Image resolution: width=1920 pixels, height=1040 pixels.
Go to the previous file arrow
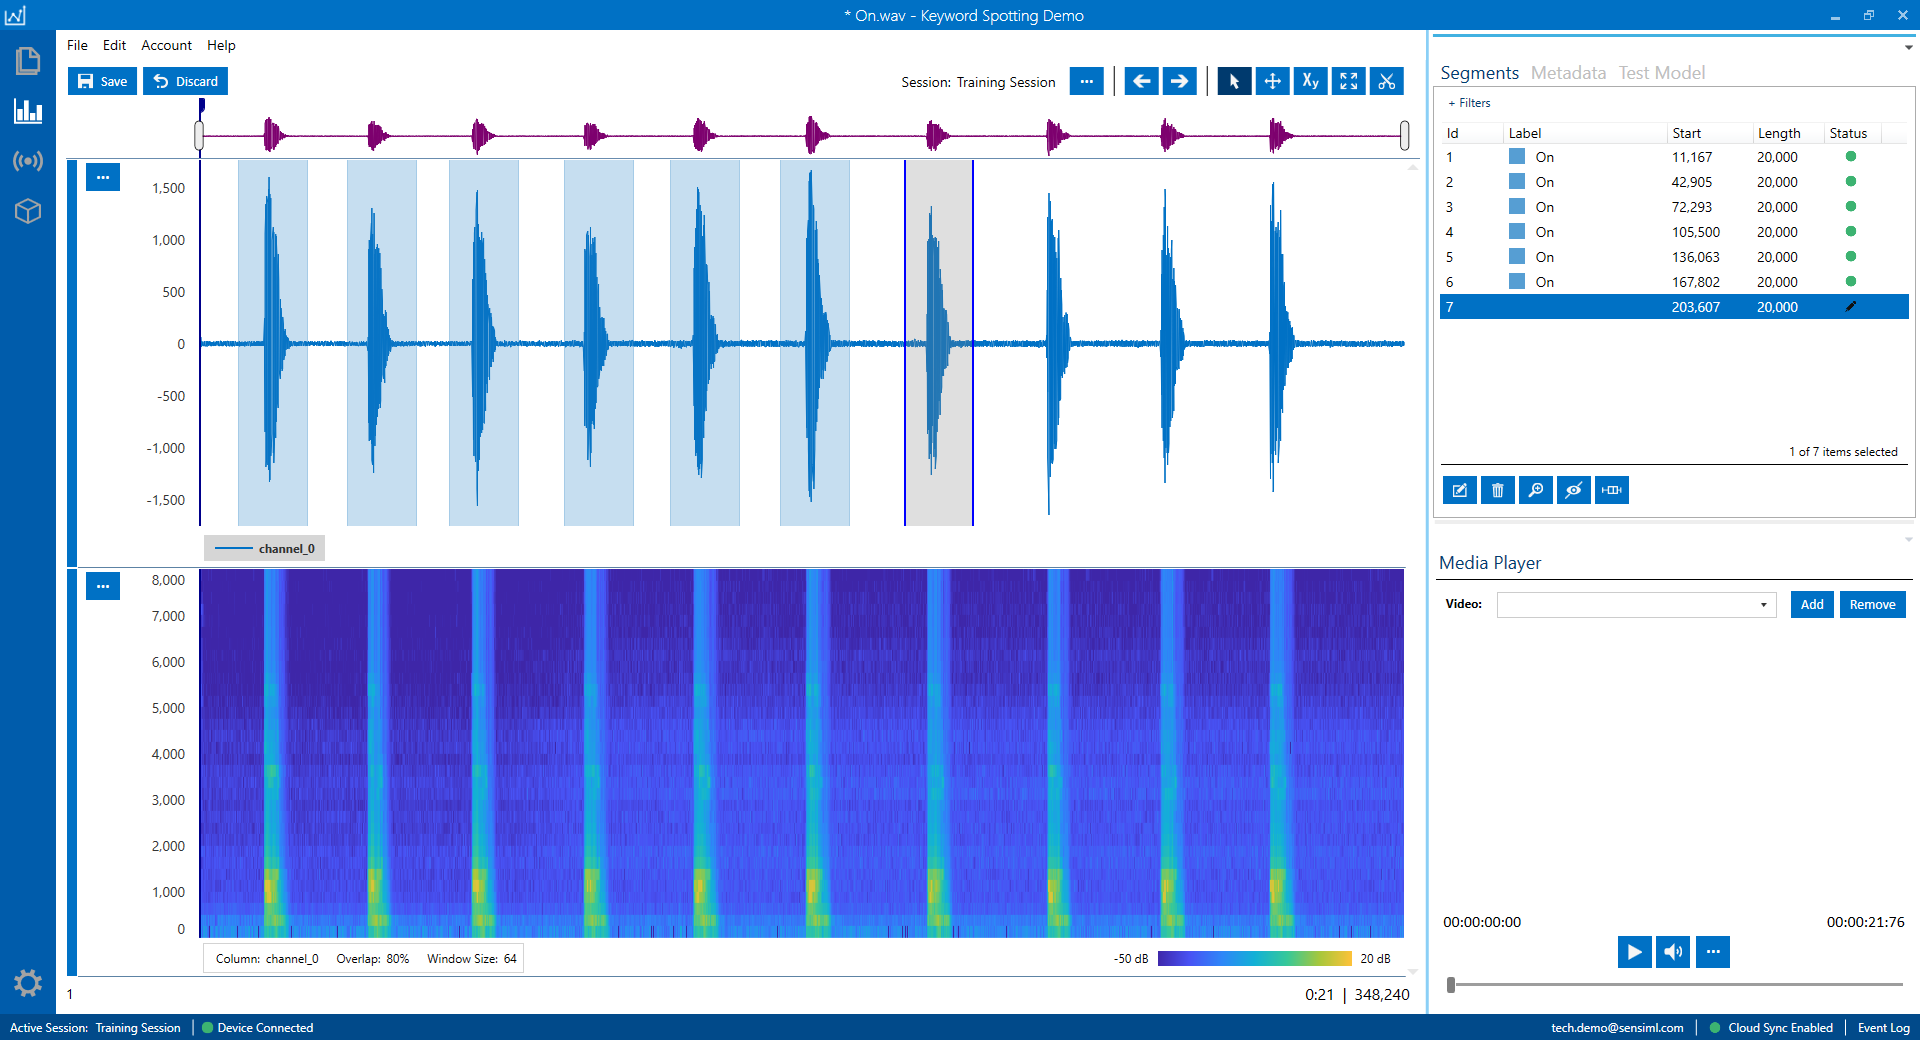(1141, 81)
